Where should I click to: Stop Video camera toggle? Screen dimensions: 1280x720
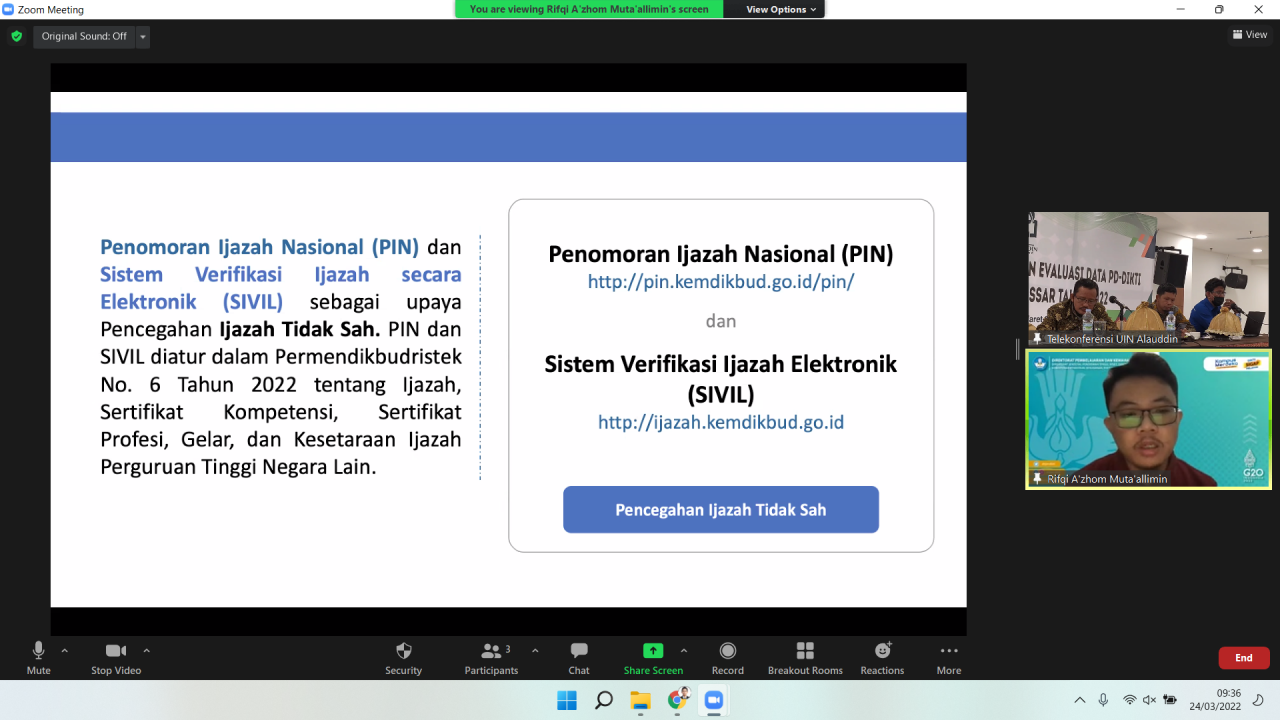coord(116,651)
